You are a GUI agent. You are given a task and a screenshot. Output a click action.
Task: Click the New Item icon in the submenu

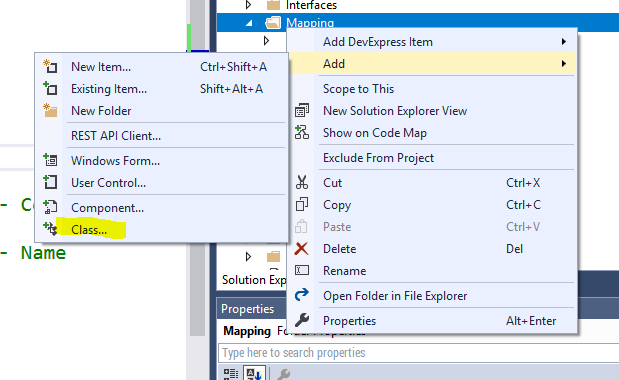(x=50, y=66)
